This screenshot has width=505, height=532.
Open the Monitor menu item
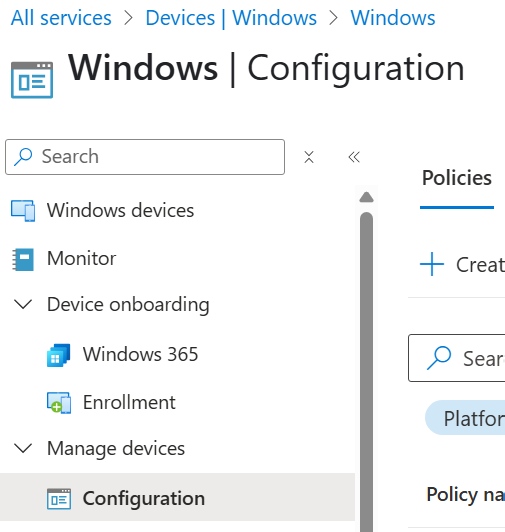point(81,259)
